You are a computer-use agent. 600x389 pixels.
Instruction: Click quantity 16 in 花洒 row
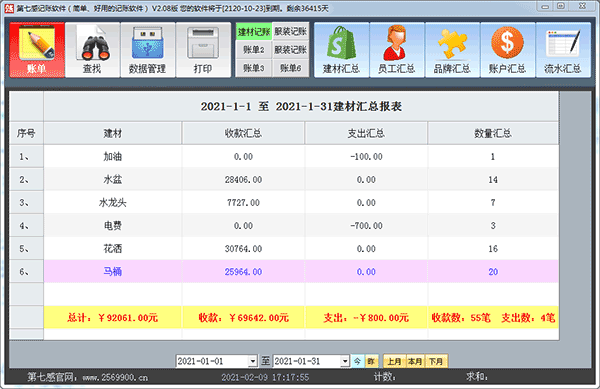pyautogui.click(x=493, y=249)
